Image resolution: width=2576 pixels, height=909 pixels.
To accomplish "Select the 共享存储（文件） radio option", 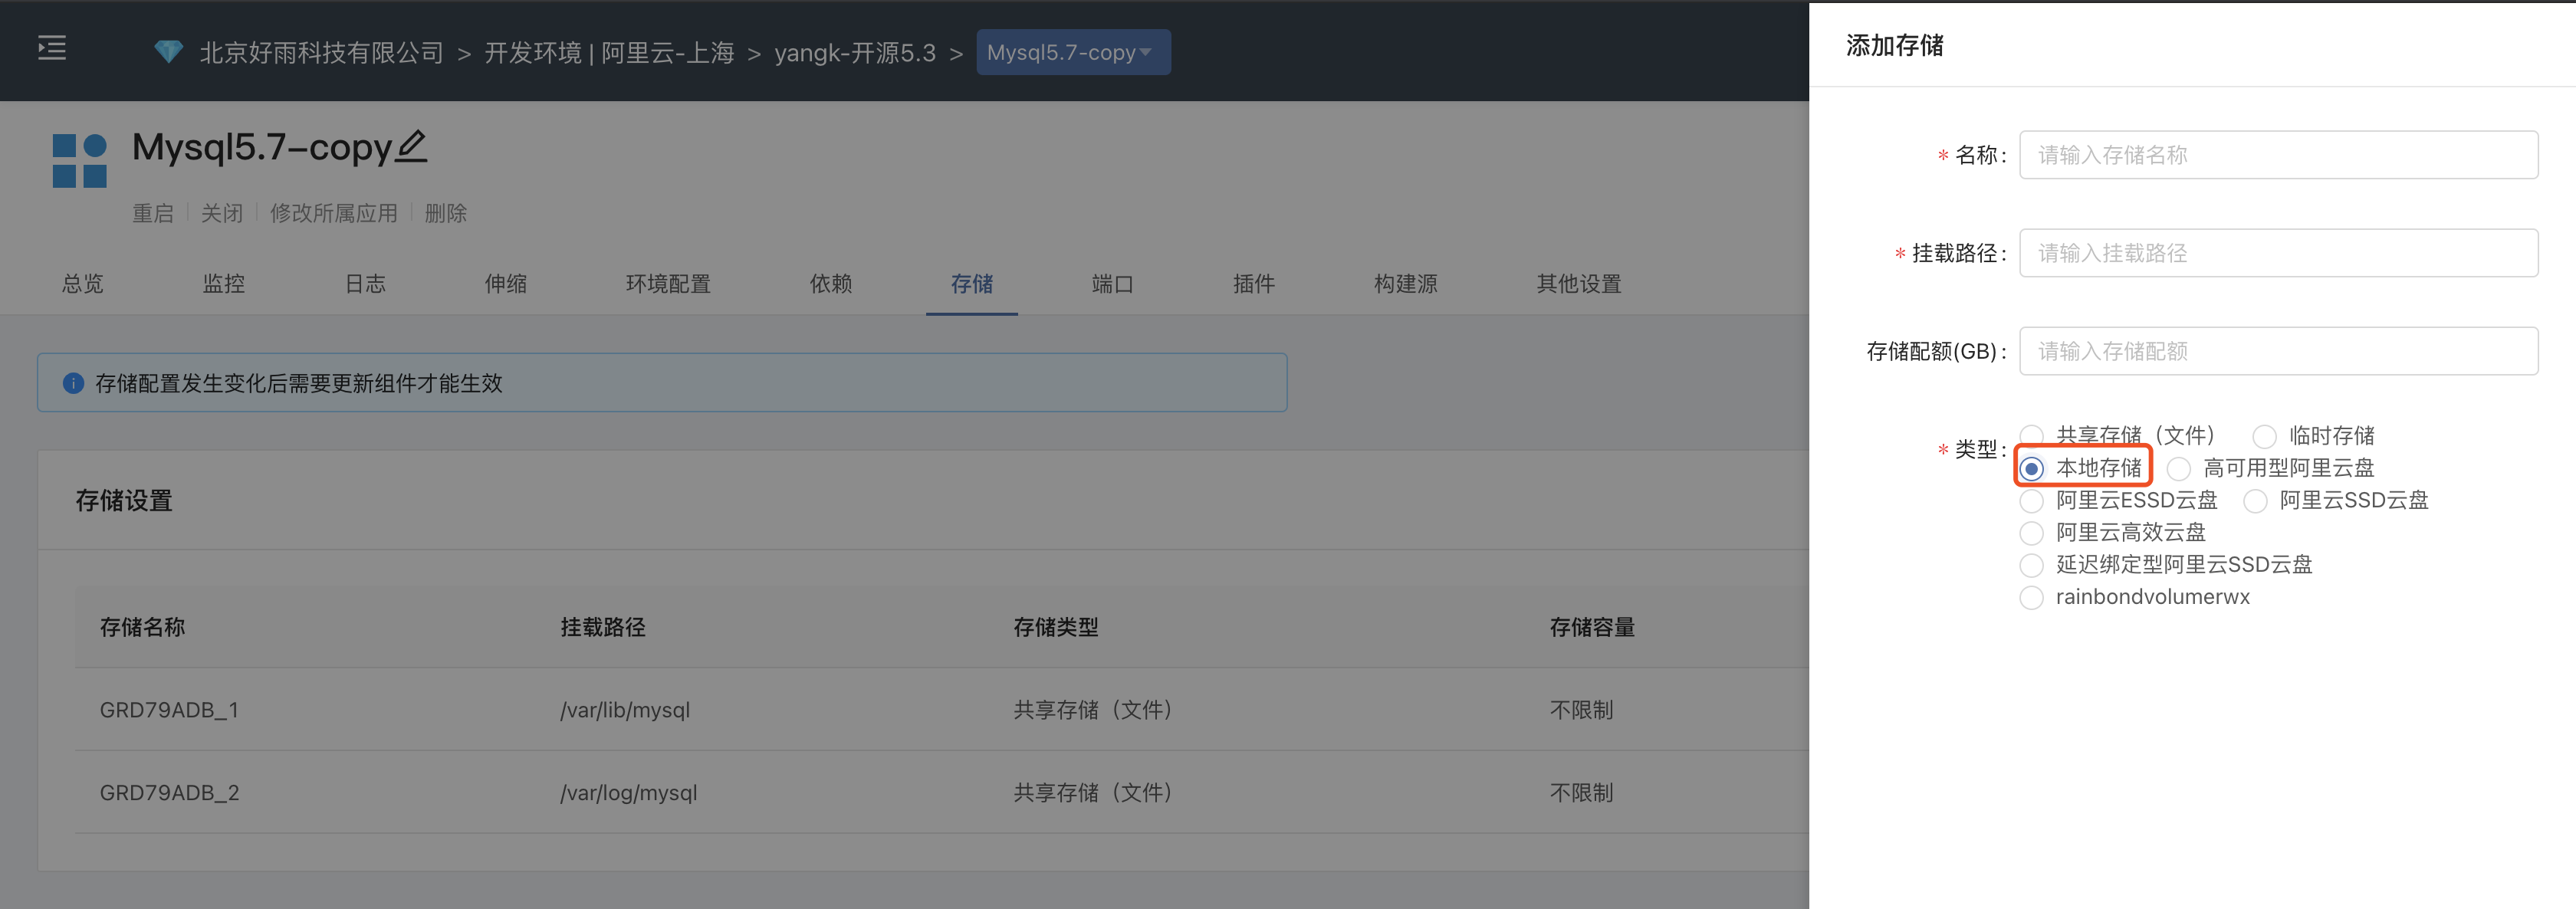I will 2031,436.
